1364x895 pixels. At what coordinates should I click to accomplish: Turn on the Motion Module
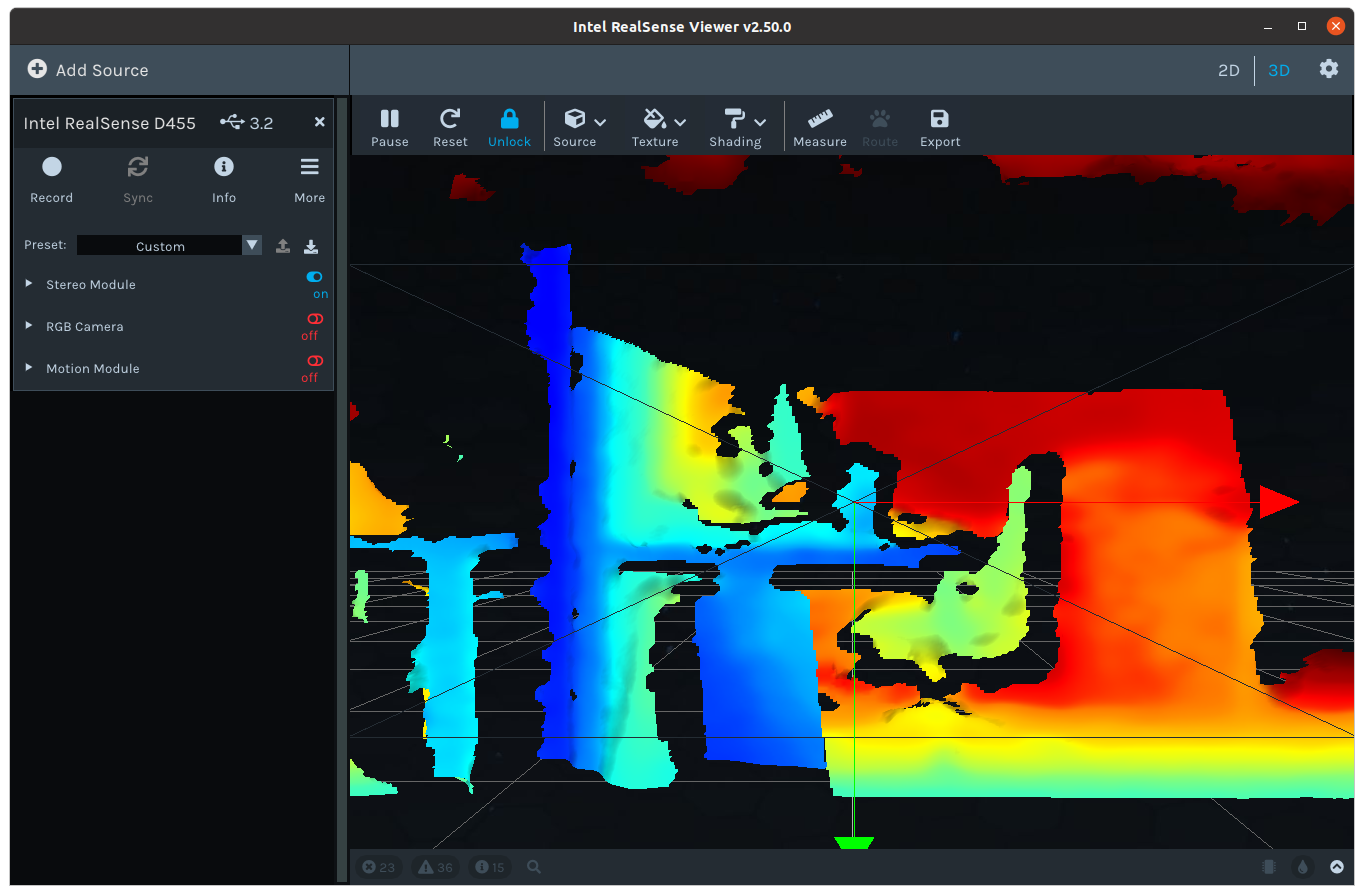coord(314,361)
